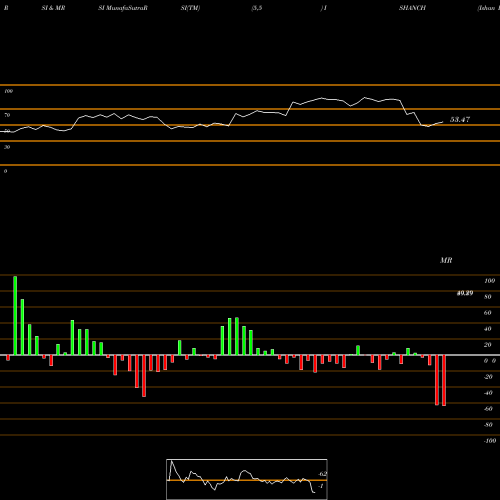This screenshot has height=500, width=500.
Task: Click the MR axis label '60'
Action: 487,313
